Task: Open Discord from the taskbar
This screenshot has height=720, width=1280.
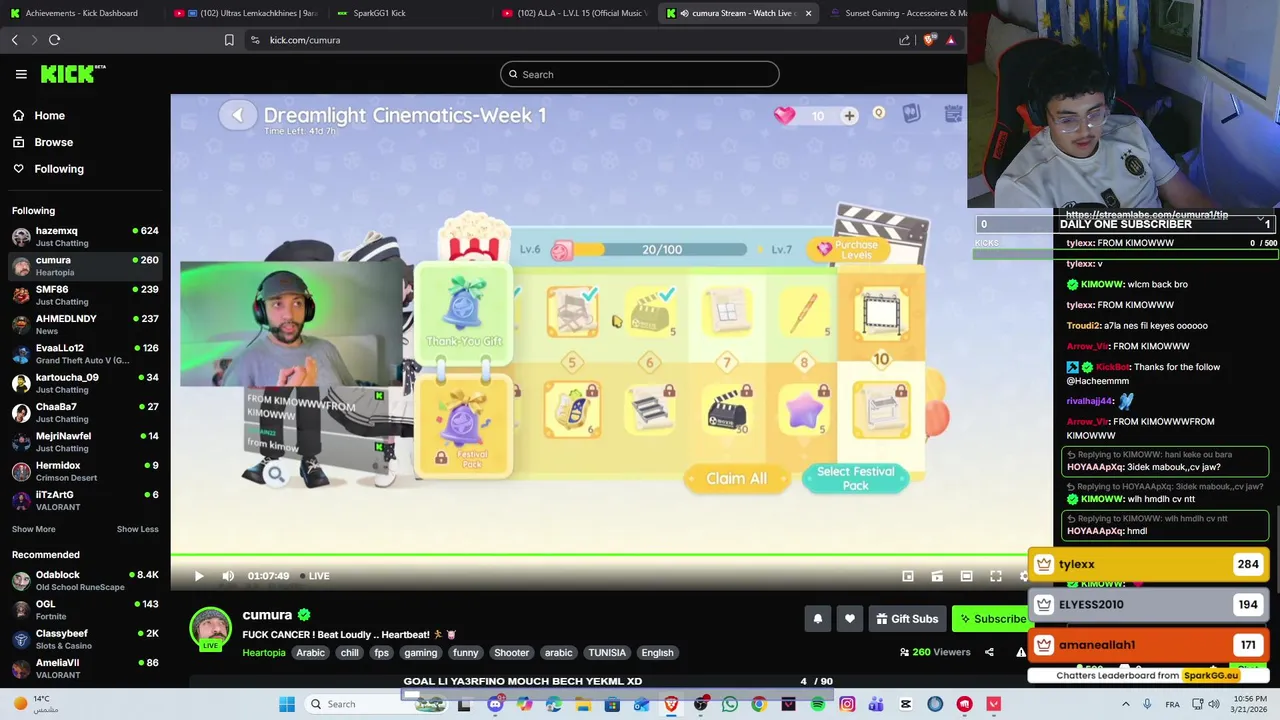Action: [495, 704]
